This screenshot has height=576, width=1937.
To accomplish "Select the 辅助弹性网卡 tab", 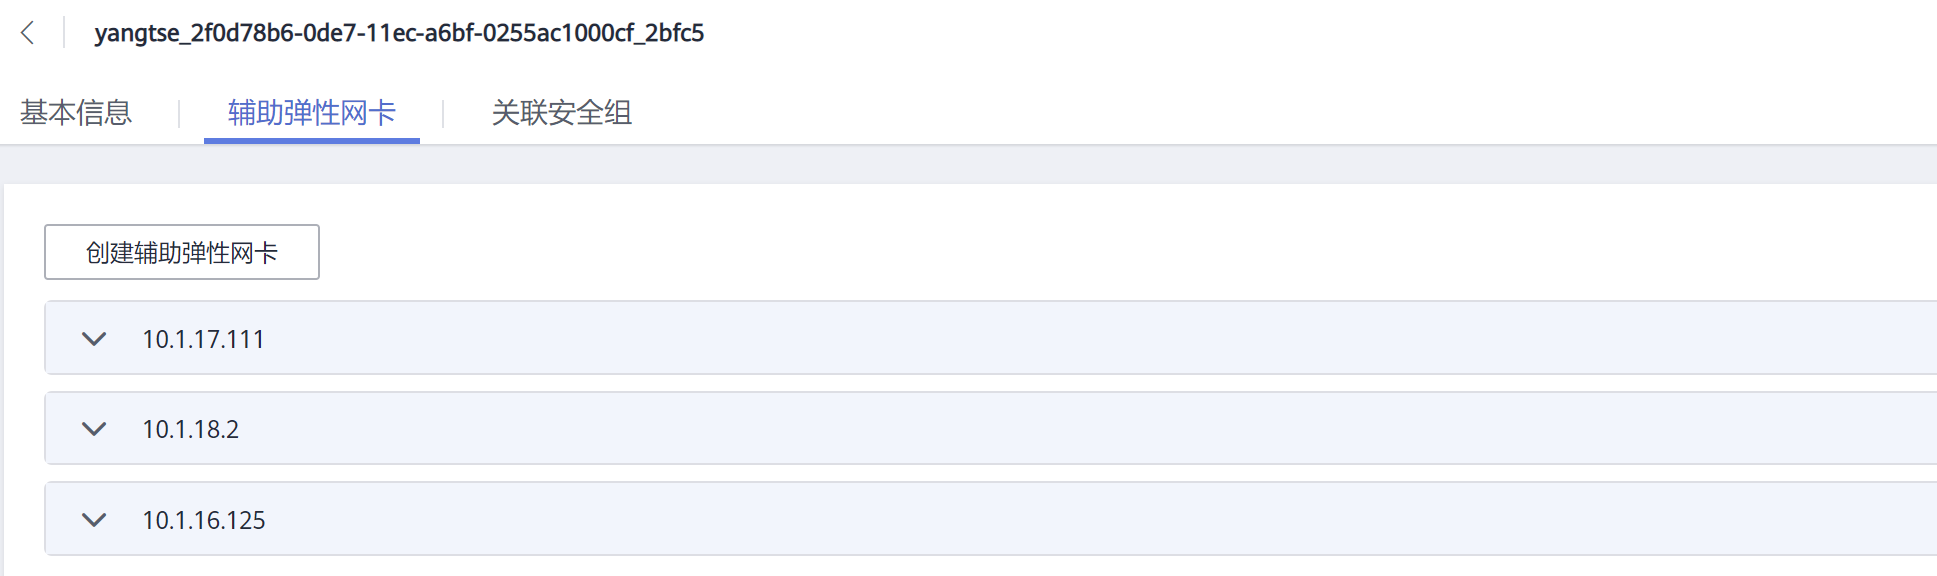I will click(312, 112).
